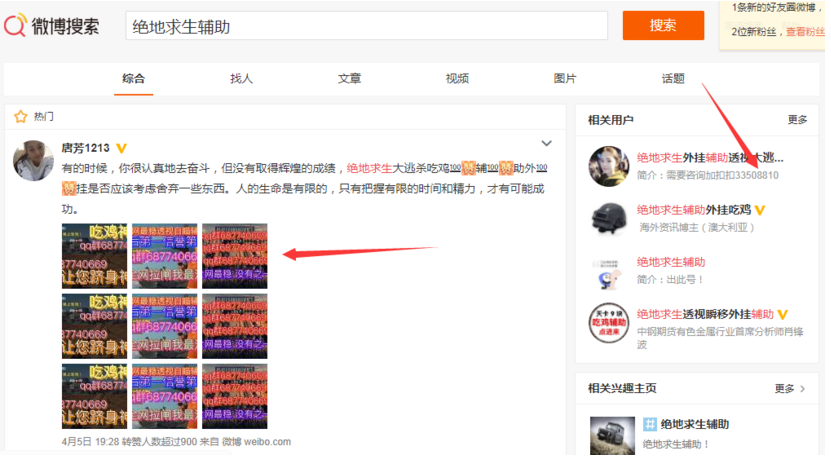Open user 绝地求生透视瞬移外挂辅助
The image size is (831, 463).
click(705, 315)
